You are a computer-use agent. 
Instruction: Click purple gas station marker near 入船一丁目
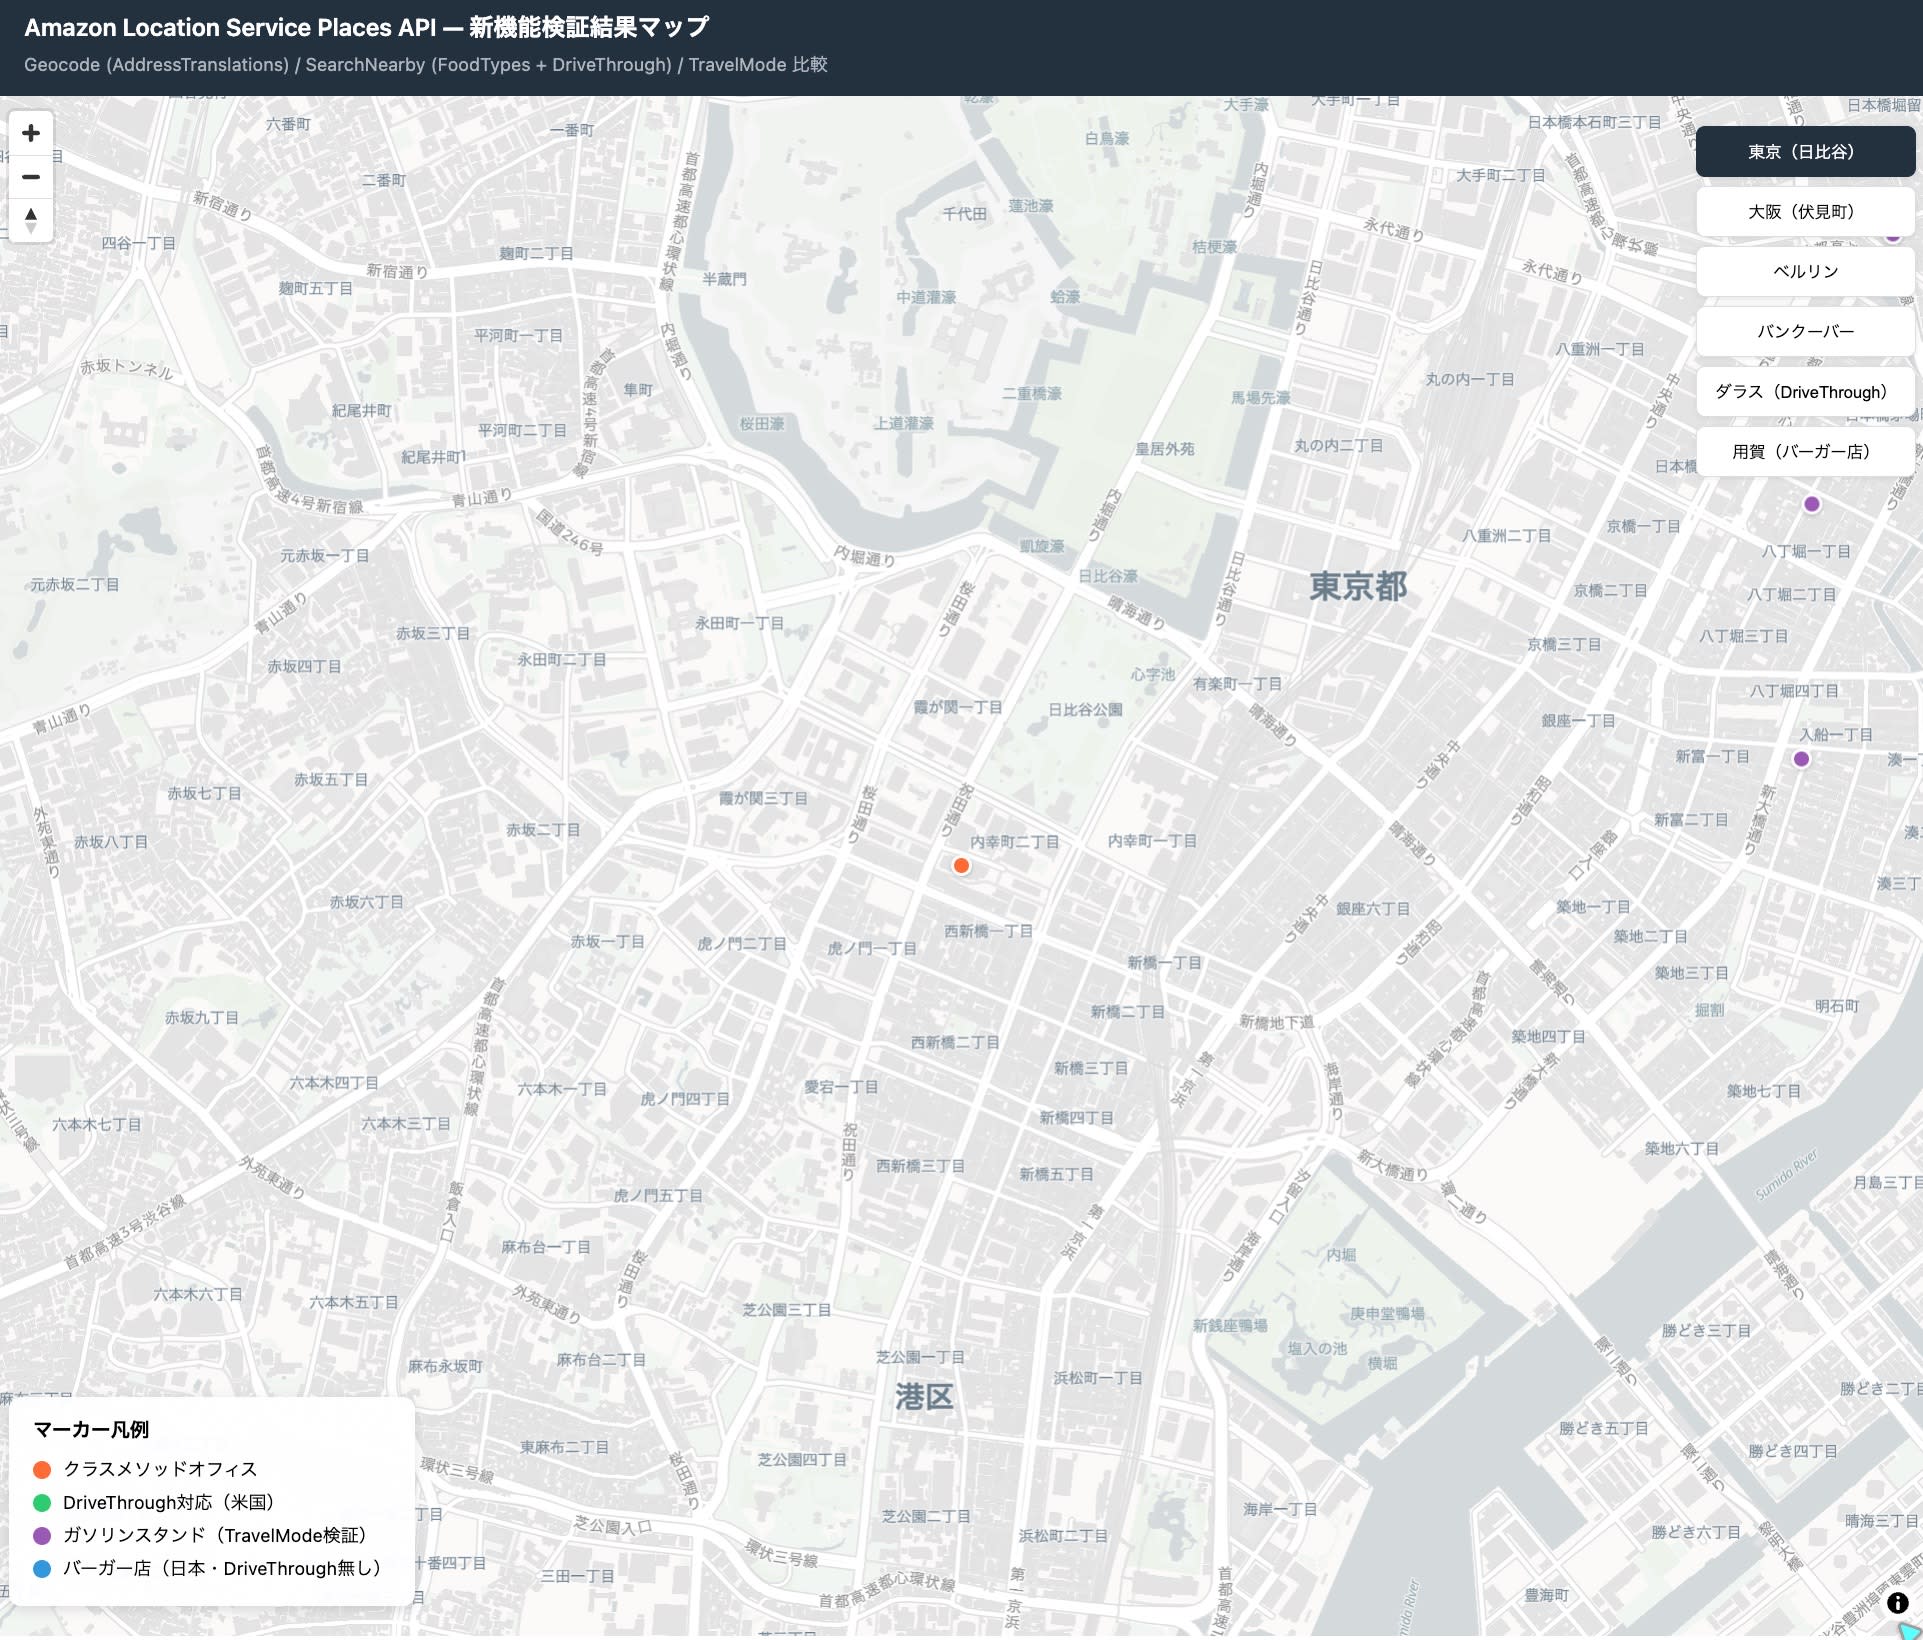[x=1801, y=759]
